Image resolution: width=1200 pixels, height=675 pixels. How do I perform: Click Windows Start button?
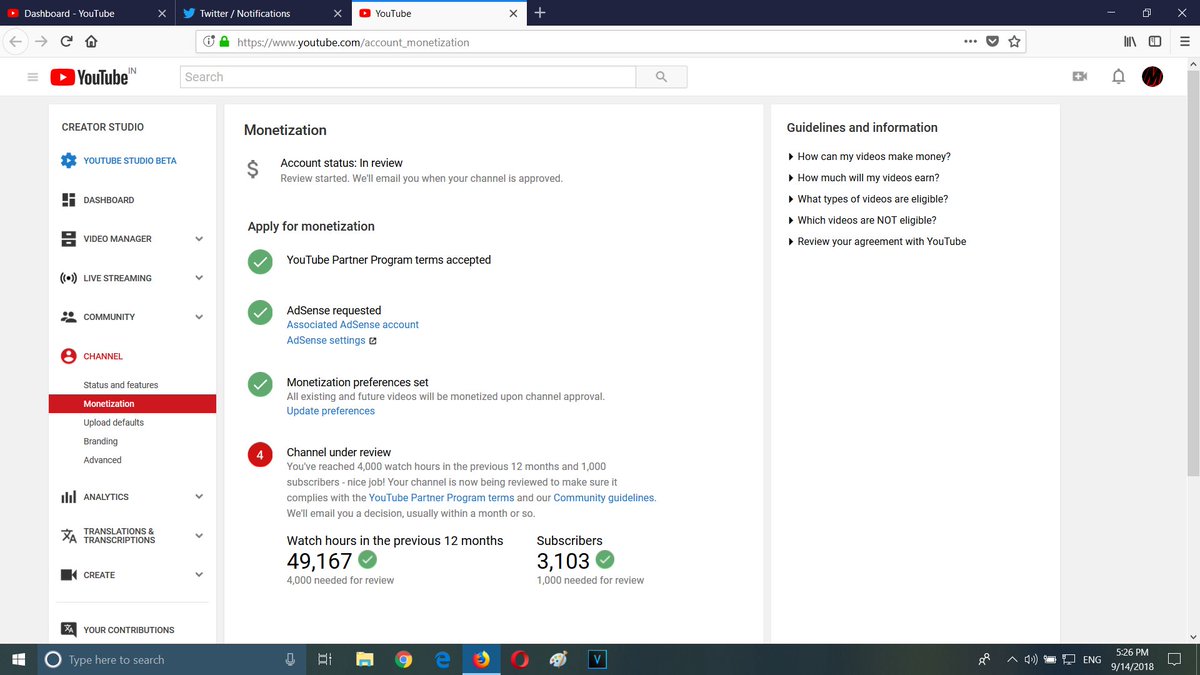pos(18,660)
